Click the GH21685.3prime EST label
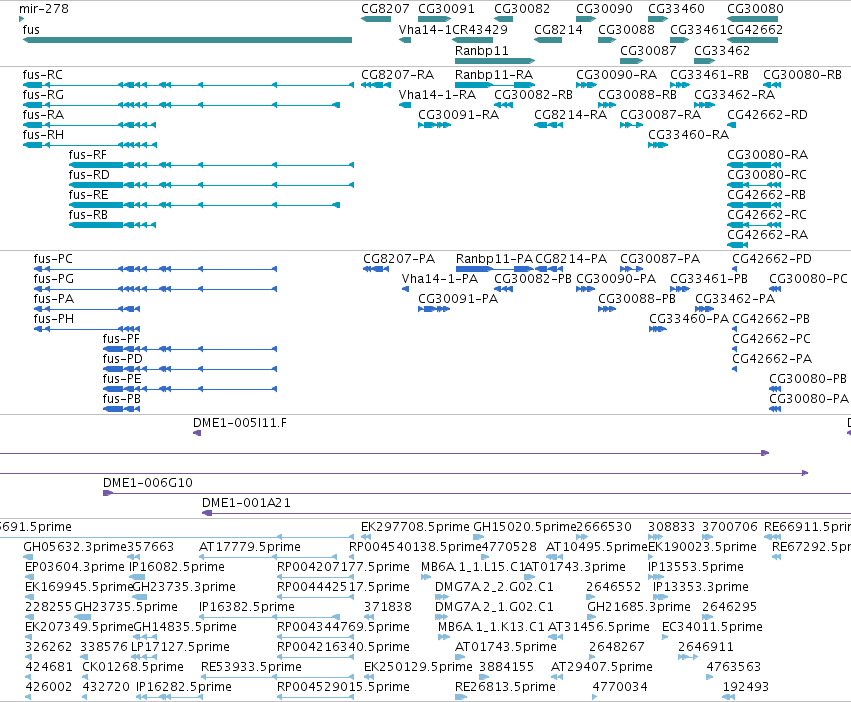851x702 pixels. 639,606
